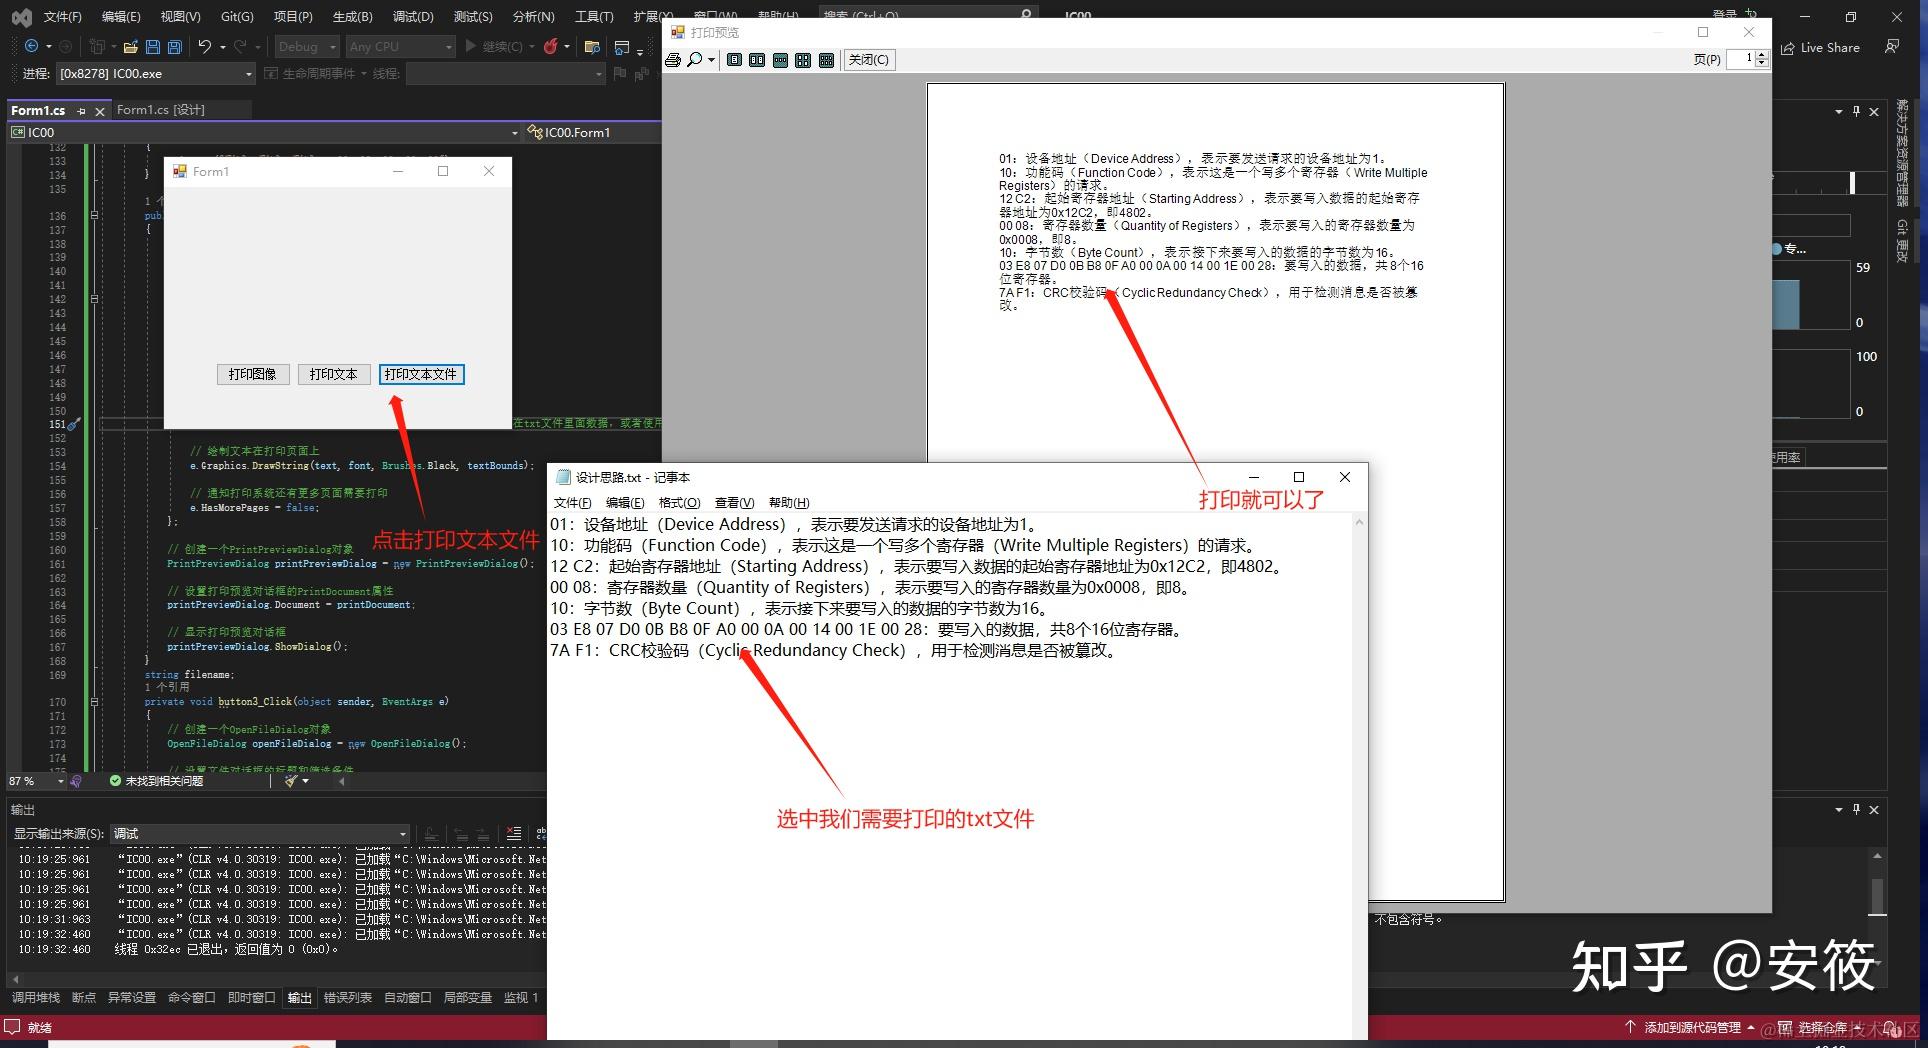The height and width of the screenshot is (1048, 1928).
Task: Increase the page number with the 页(P) stepper
Action: (1762, 55)
